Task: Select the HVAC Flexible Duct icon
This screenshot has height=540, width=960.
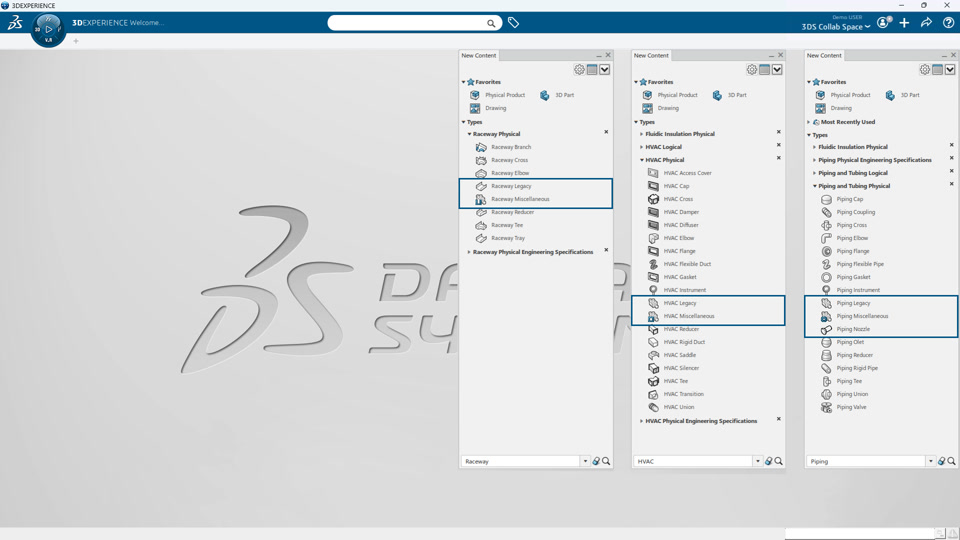Action: click(x=653, y=264)
